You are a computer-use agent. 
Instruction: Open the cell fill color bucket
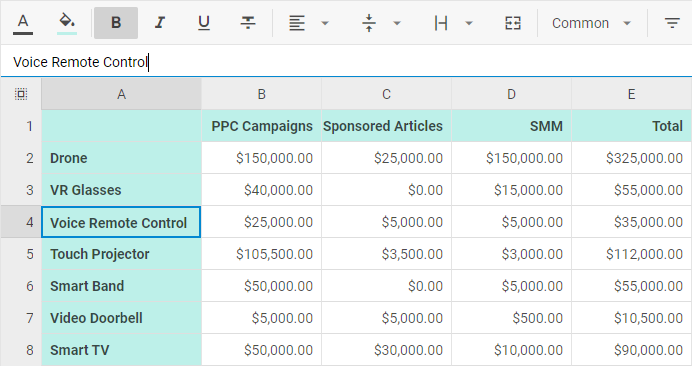[x=67, y=23]
